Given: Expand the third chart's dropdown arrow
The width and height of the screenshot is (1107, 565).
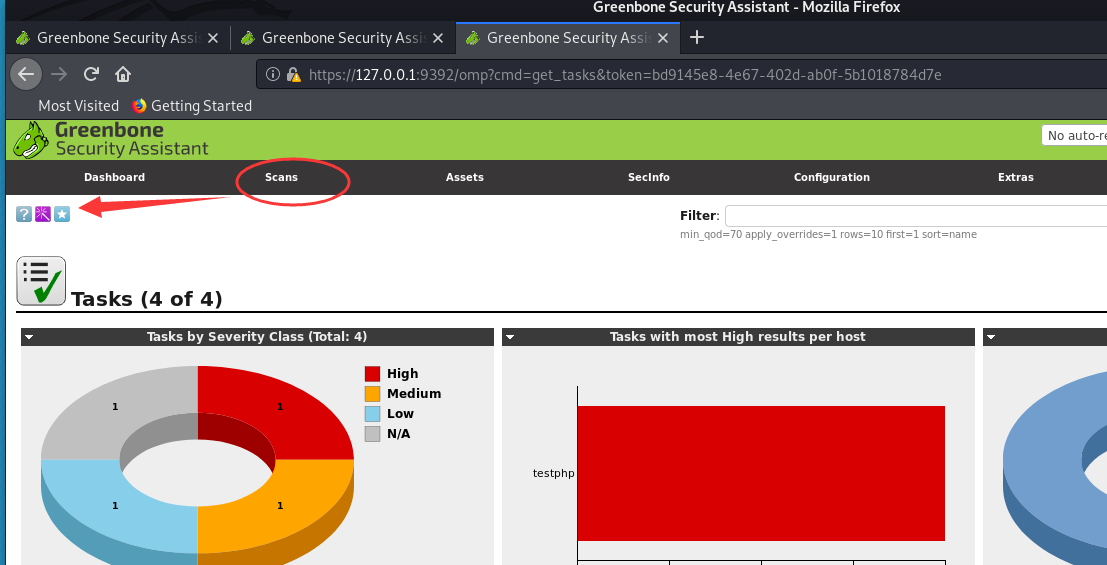Looking at the screenshot, I should click(x=991, y=338).
